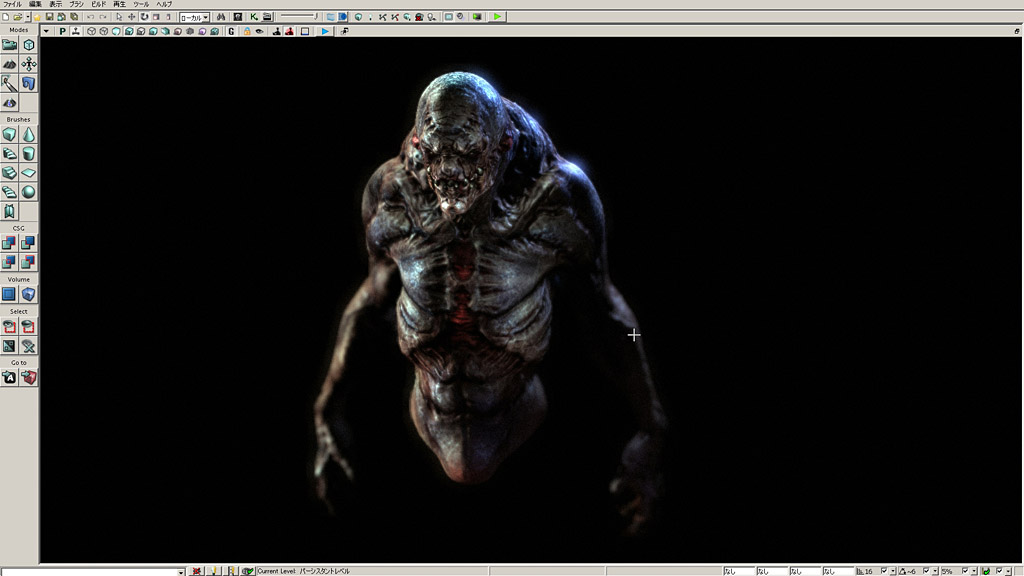Click CSG Add button
Viewport: 1024px width, 576px height.
pos(9,243)
